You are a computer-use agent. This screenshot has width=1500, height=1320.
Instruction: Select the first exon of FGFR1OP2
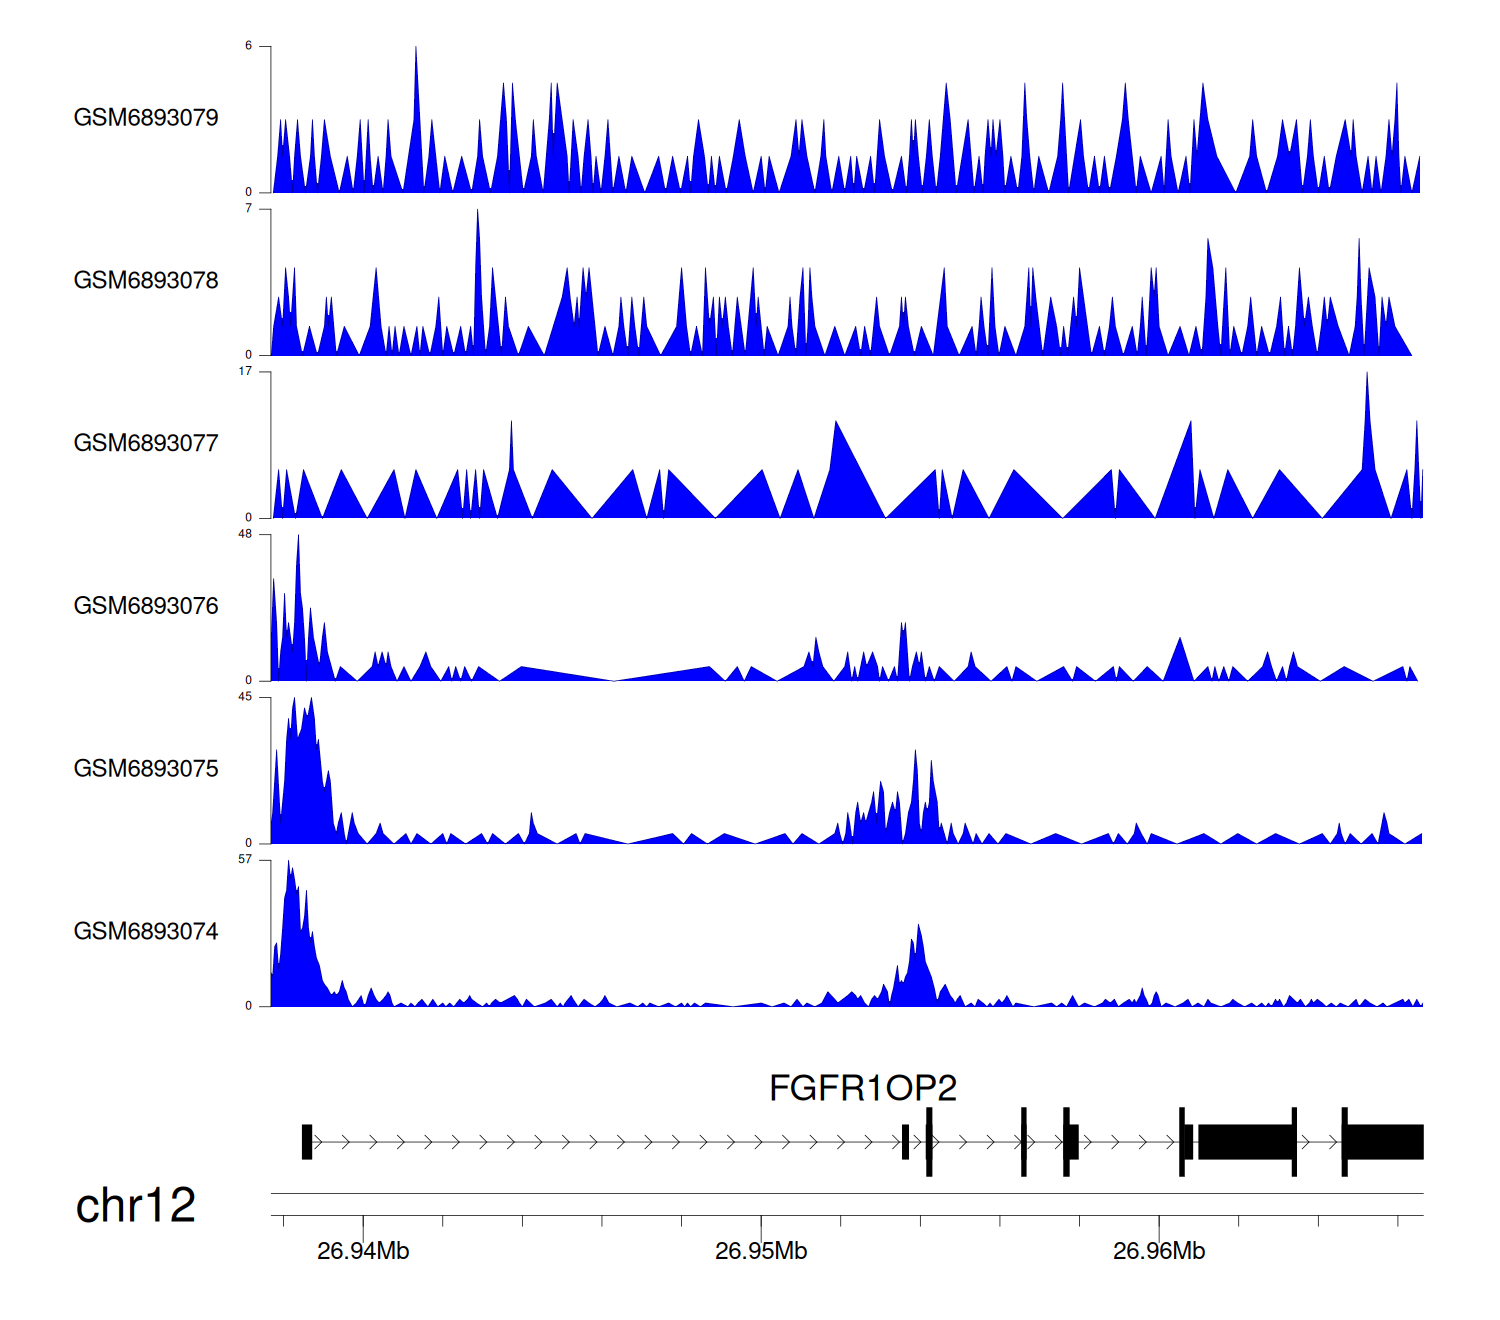click(x=307, y=1142)
